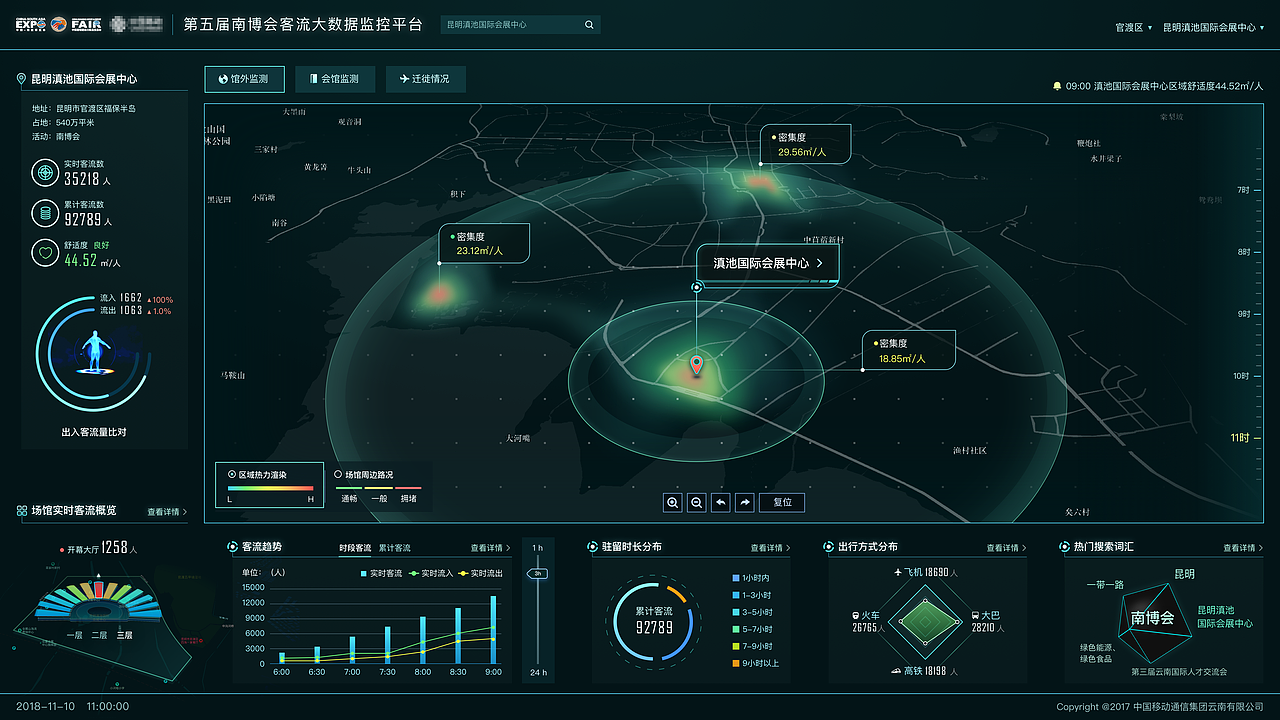Click the high-speed rail 高铁 icon

[894, 671]
